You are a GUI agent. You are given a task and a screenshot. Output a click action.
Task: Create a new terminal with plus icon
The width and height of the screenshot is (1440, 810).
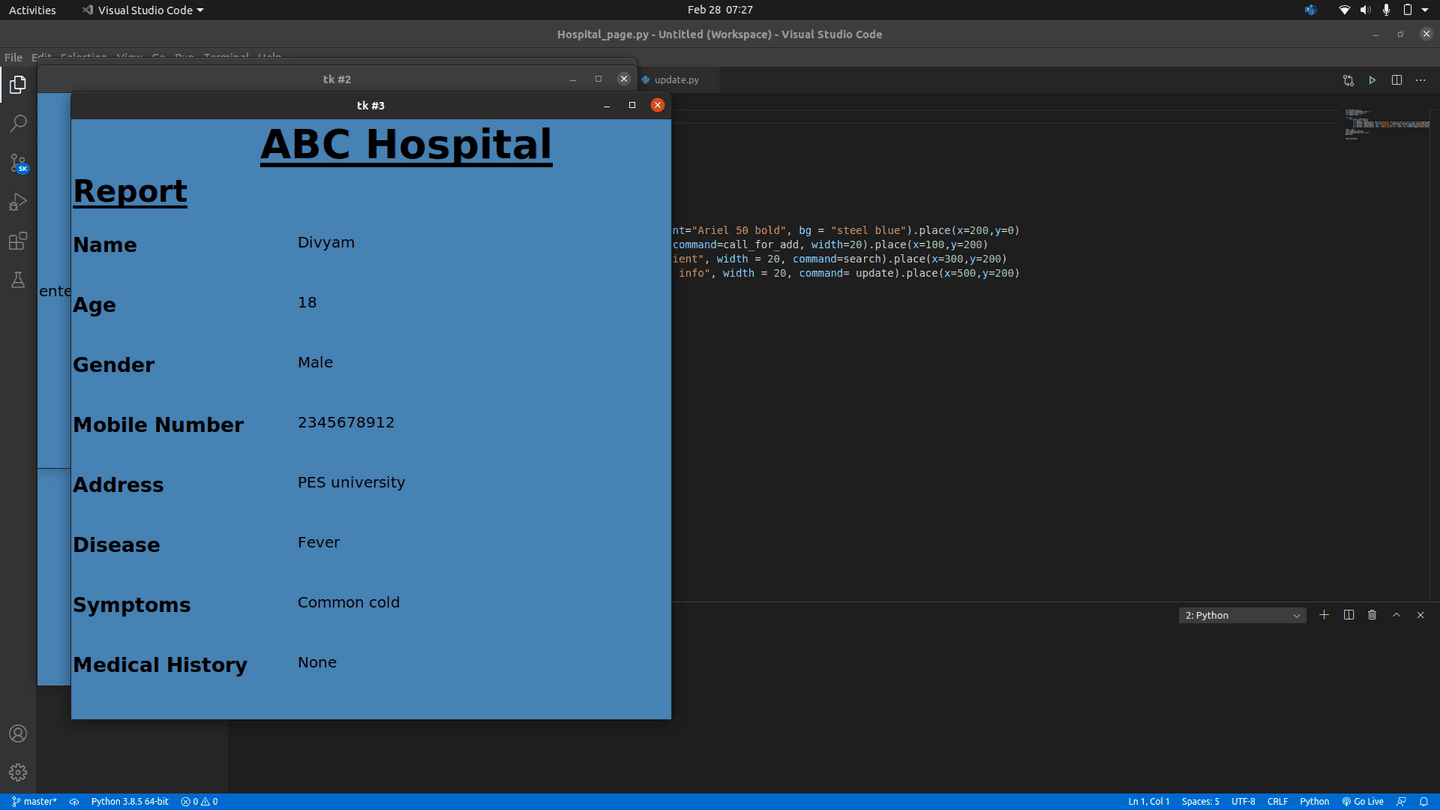point(1324,615)
